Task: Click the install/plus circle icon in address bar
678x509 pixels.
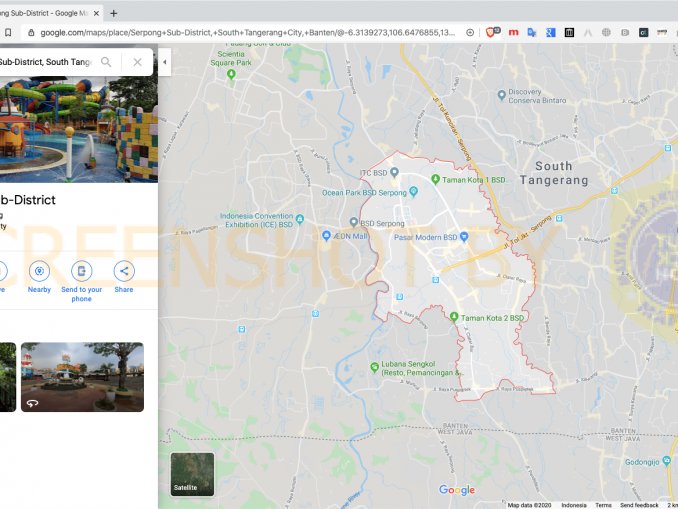Action: (470, 33)
